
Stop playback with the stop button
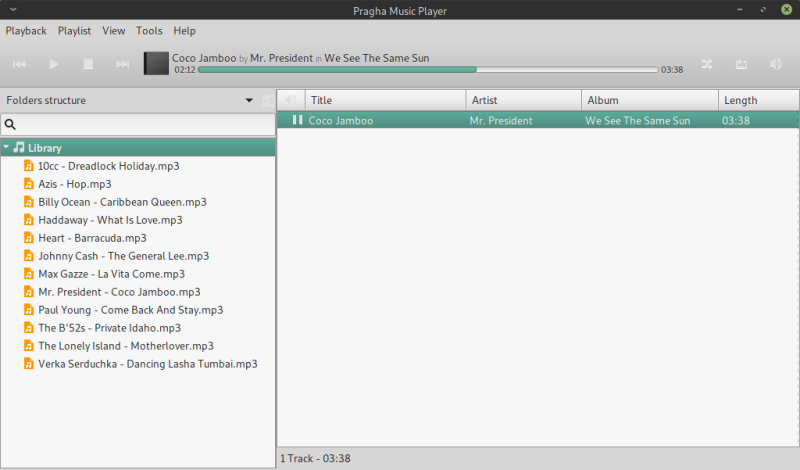[88, 64]
